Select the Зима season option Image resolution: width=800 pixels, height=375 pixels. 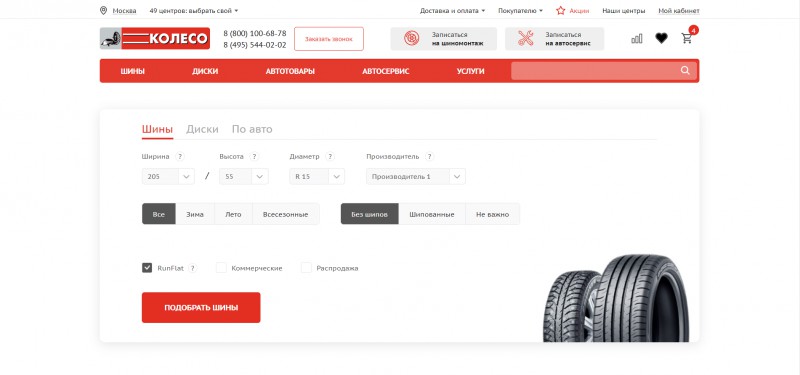[x=195, y=214]
